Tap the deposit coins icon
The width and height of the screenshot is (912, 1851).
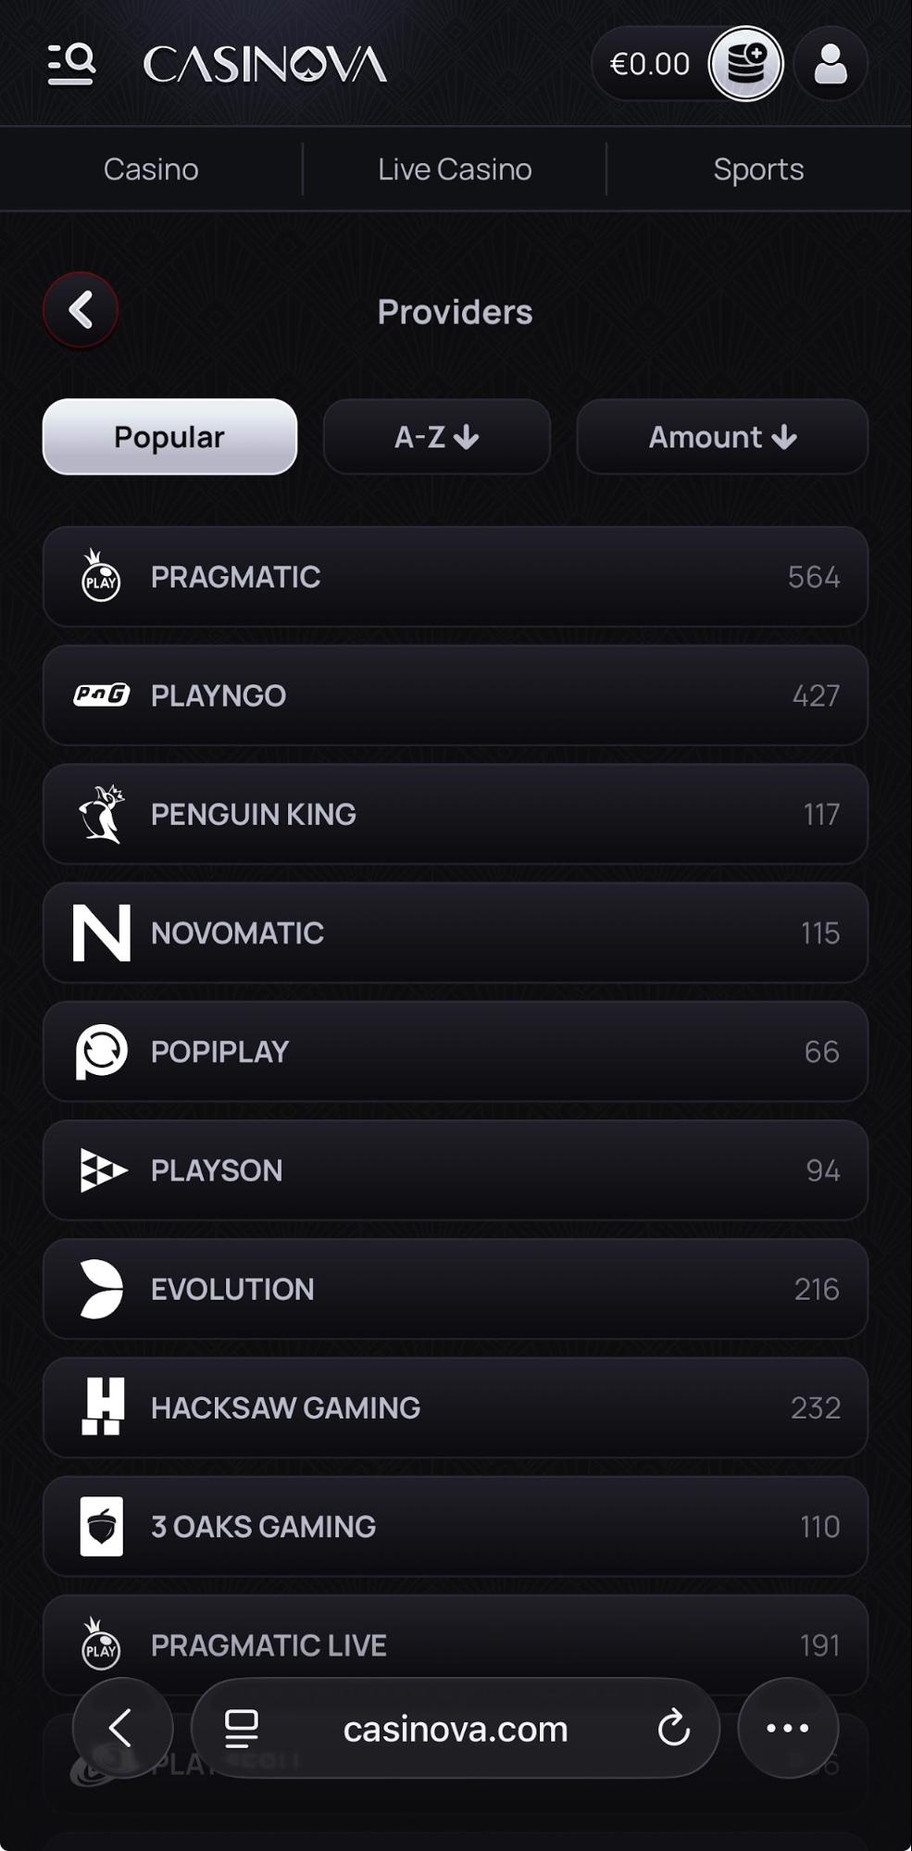pos(745,64)
